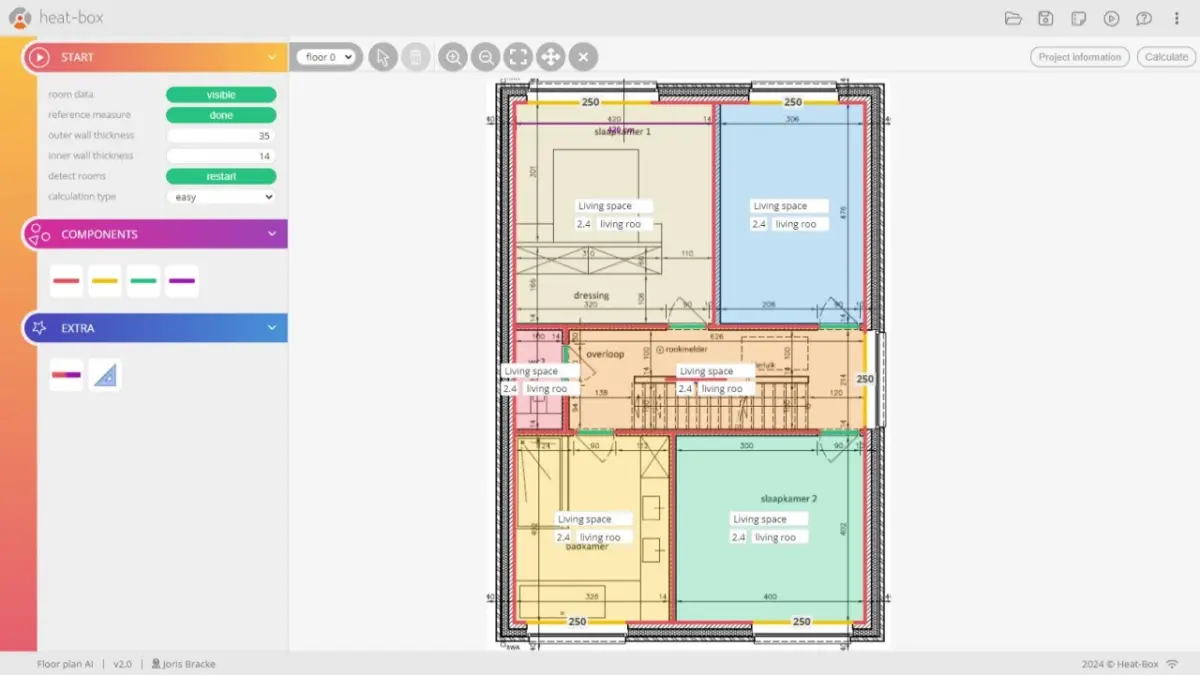1200x675 pixels.
Task: Collapse the START section header
Action: [271, 57]
